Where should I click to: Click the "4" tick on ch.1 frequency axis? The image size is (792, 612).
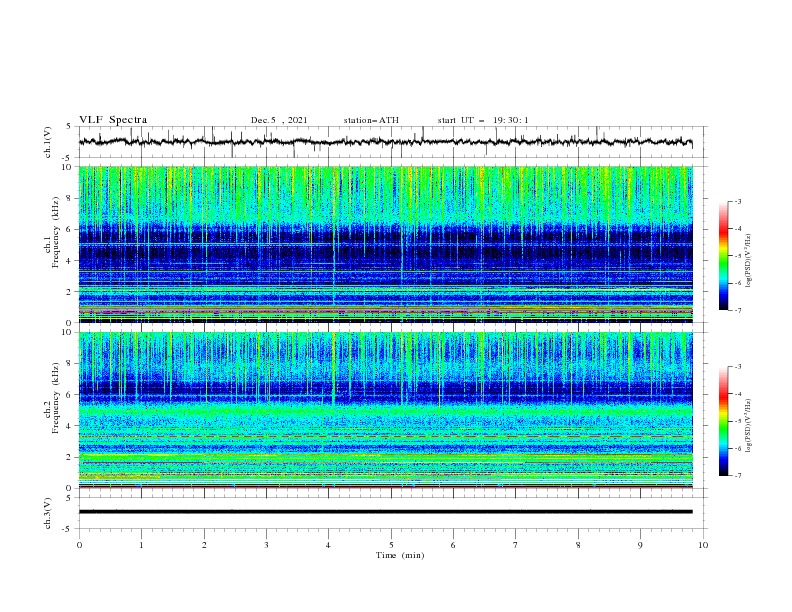coord(70,261)
